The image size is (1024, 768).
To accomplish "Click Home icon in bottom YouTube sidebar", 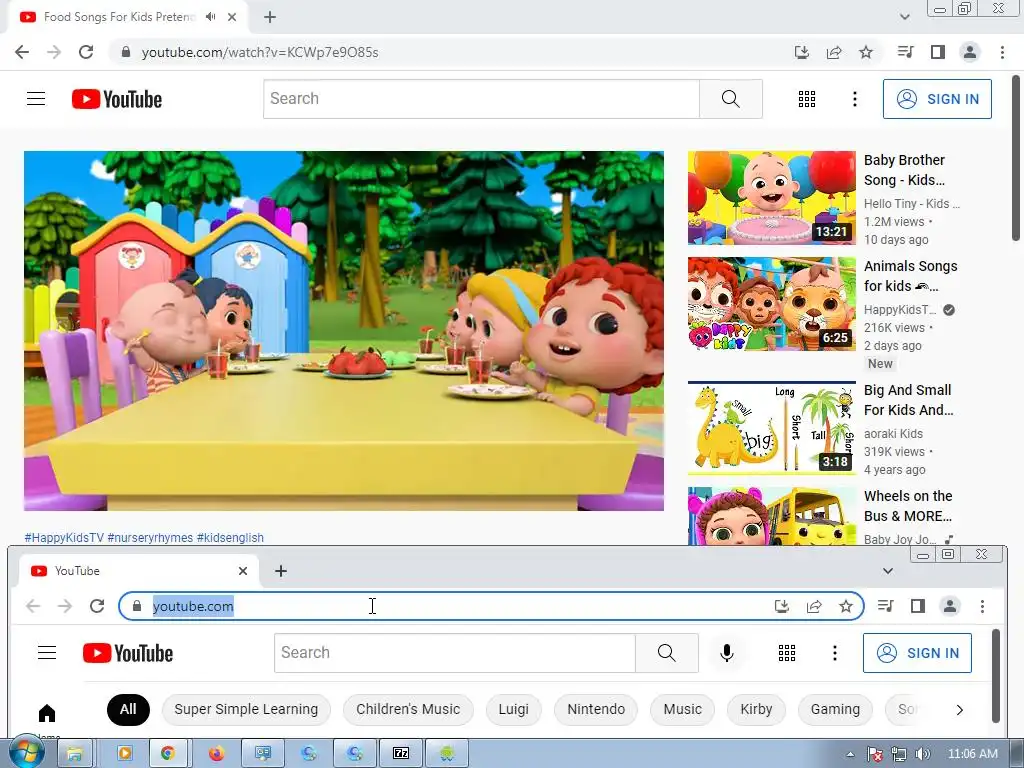I will click(x=47, y=713).
